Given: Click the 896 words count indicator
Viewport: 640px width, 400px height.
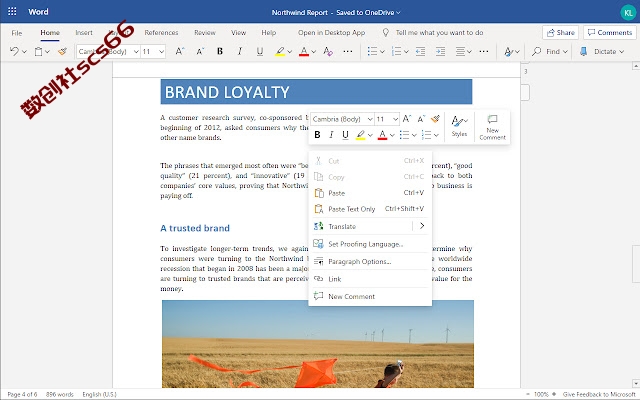Looking at the screenshot, I should point(59,394).
